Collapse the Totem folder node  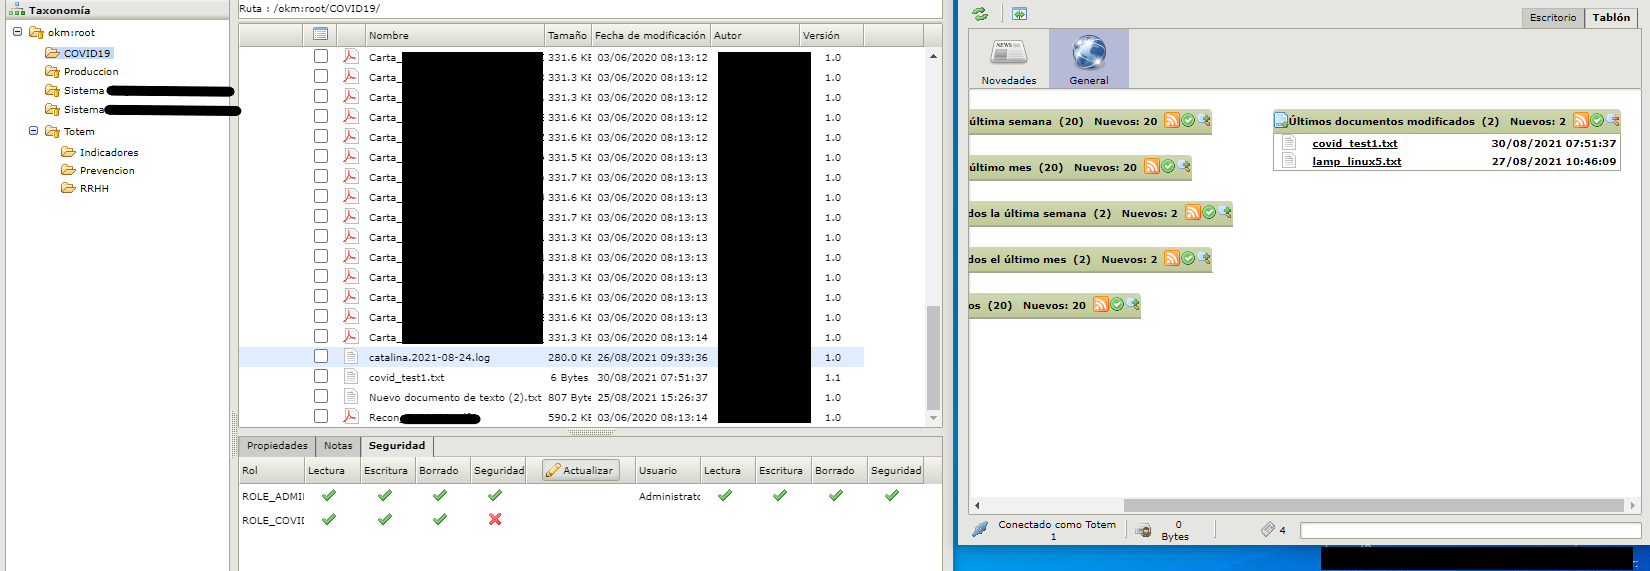(x=33, y=131)
